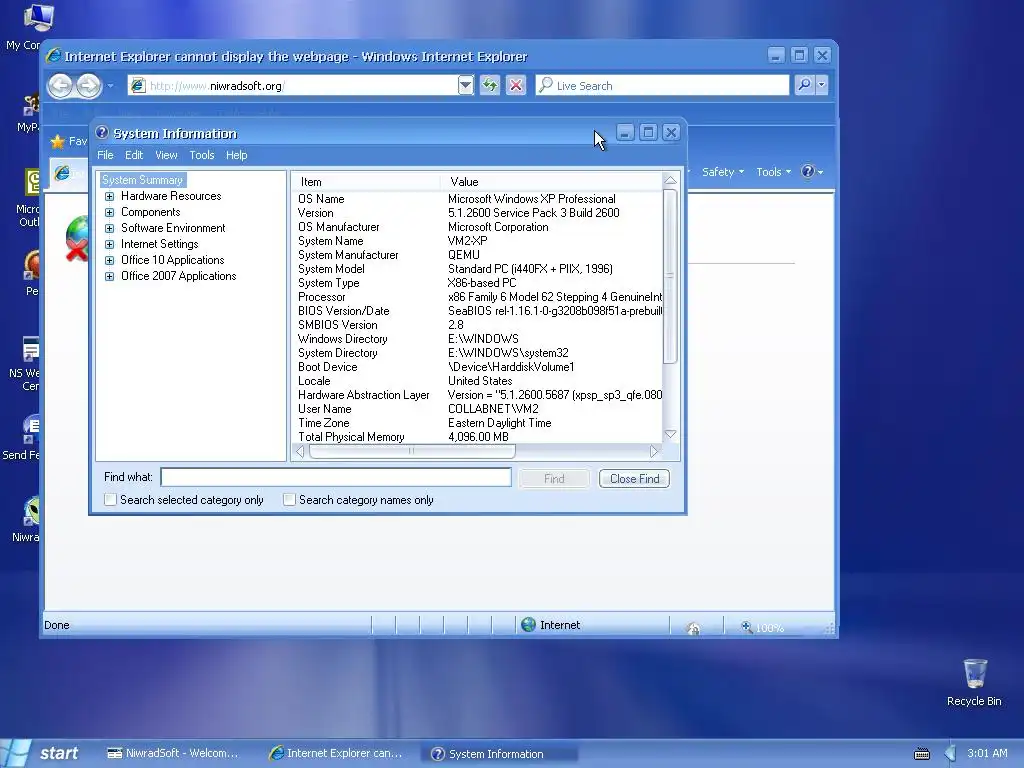Expand the Software Environment node
This screenshot has width=1024, height=768.
click(x=110, y=228)
